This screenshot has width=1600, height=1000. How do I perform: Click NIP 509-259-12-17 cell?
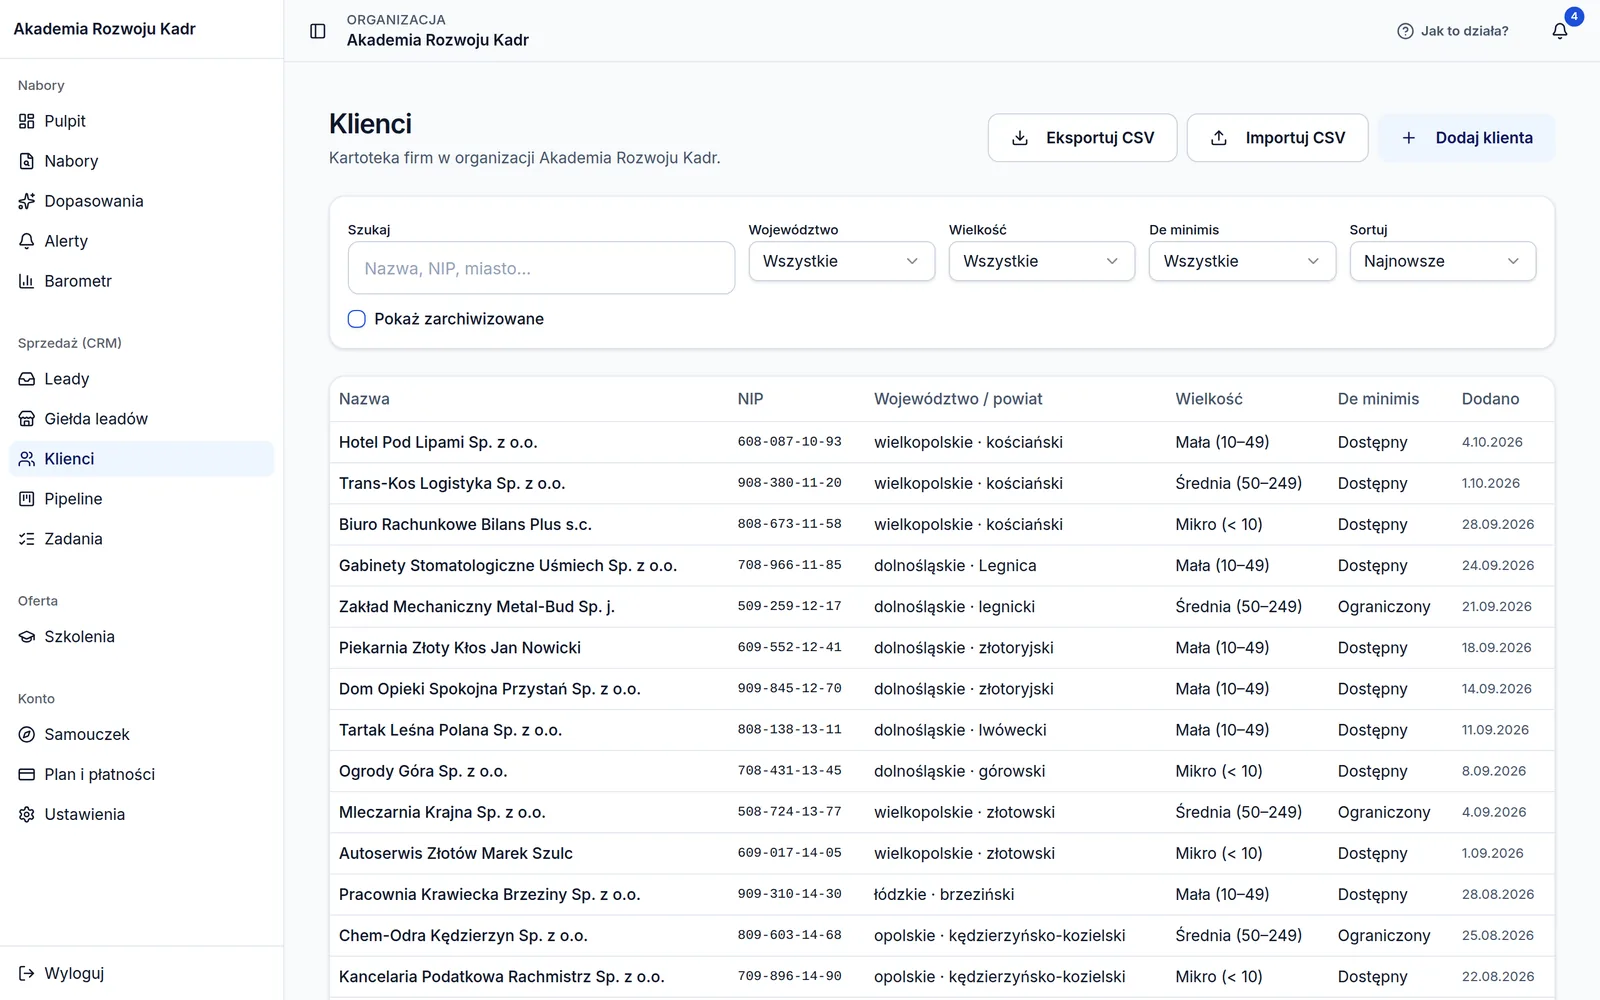coord(790,606)
